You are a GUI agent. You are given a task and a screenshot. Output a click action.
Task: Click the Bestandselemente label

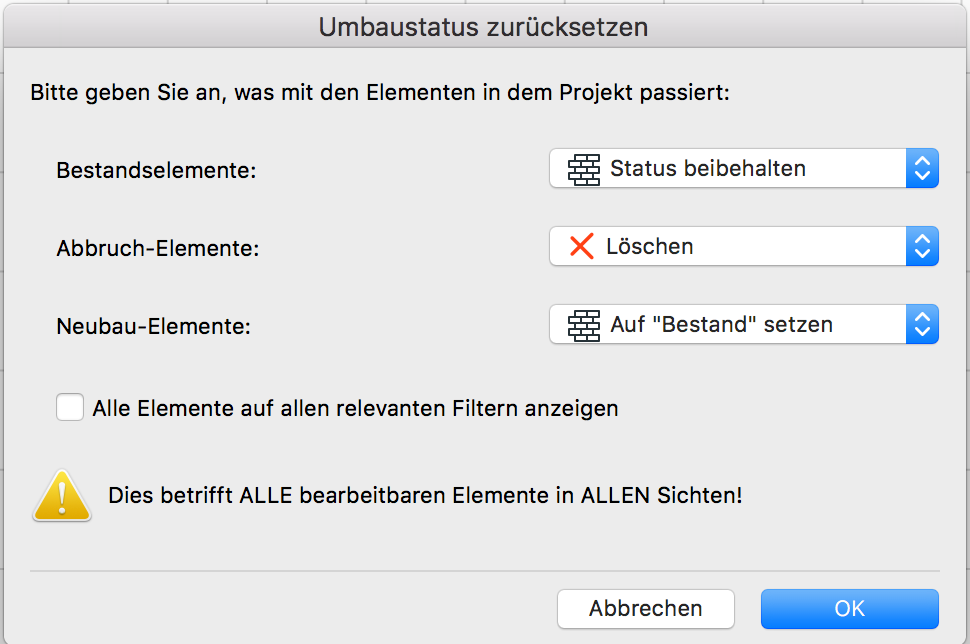click(157, 171)
